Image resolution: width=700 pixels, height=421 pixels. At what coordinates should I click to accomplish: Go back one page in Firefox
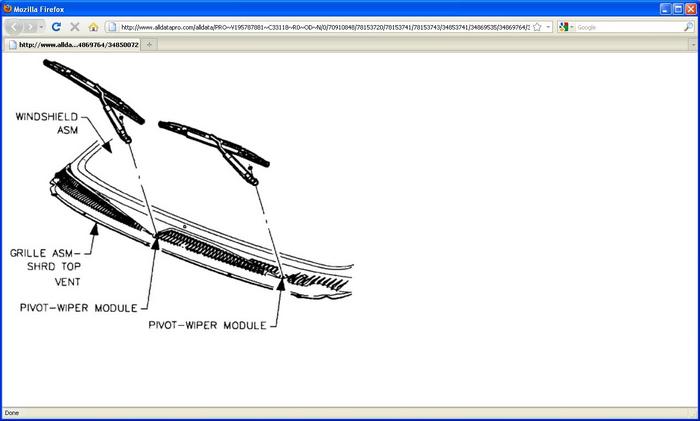pyautogui.click(x=14, y=27)
